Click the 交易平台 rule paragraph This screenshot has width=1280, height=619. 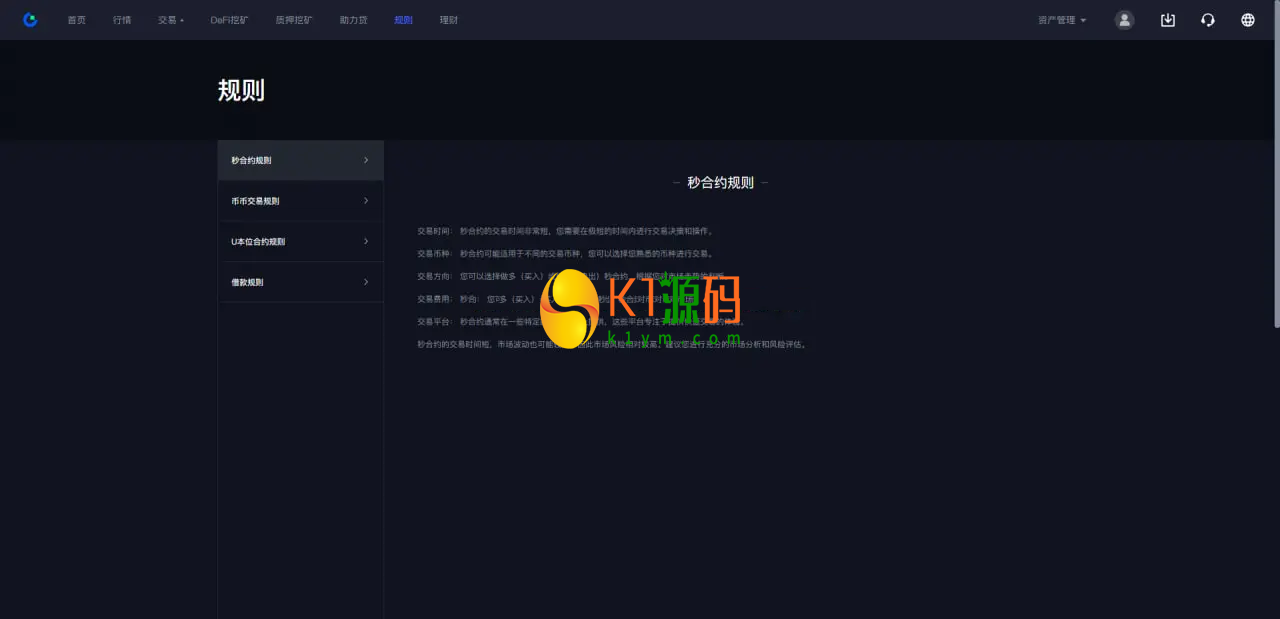tap(581, 322)
